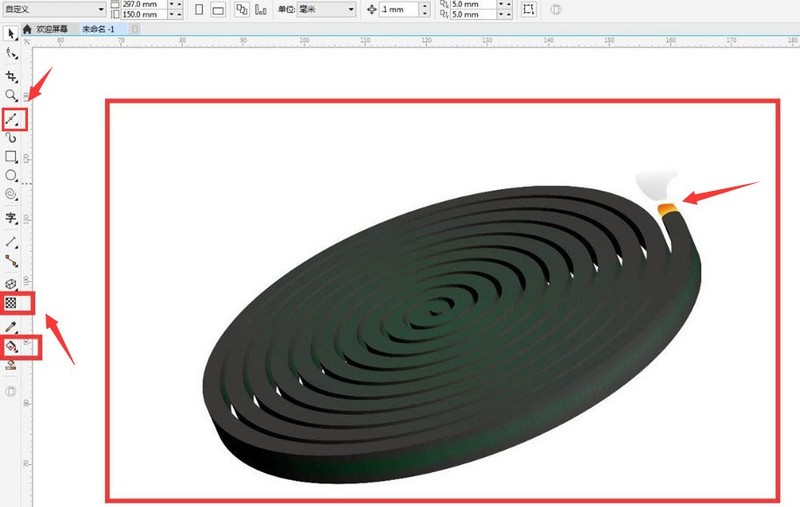
Task: Select the Crop tool
Action: click(x=11, y=77)
